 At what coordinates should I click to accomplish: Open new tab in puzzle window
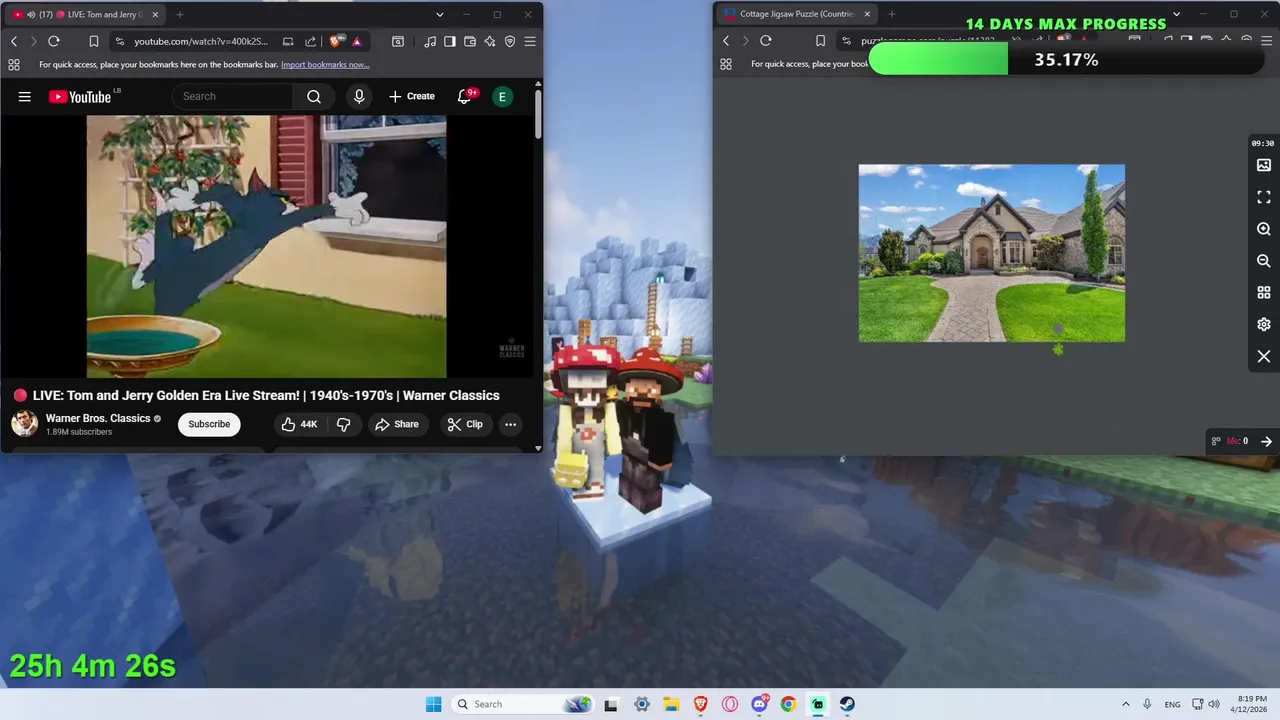(x=892, y=14)
